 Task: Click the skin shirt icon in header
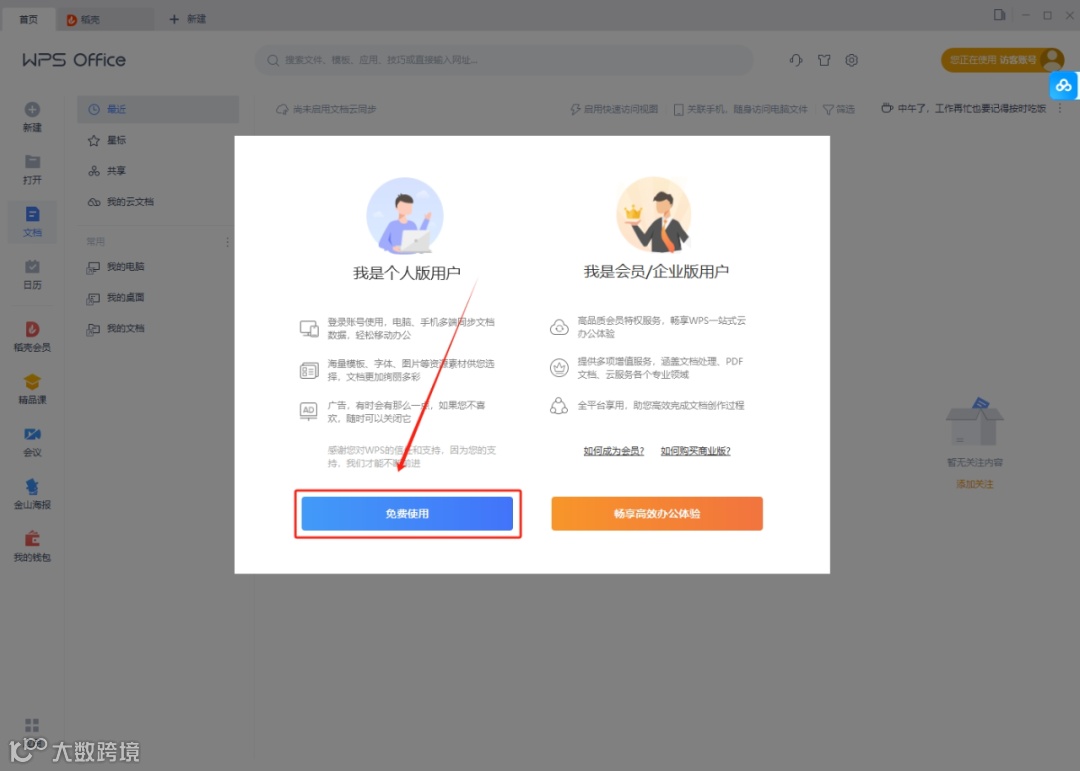(x=824, y=61)
